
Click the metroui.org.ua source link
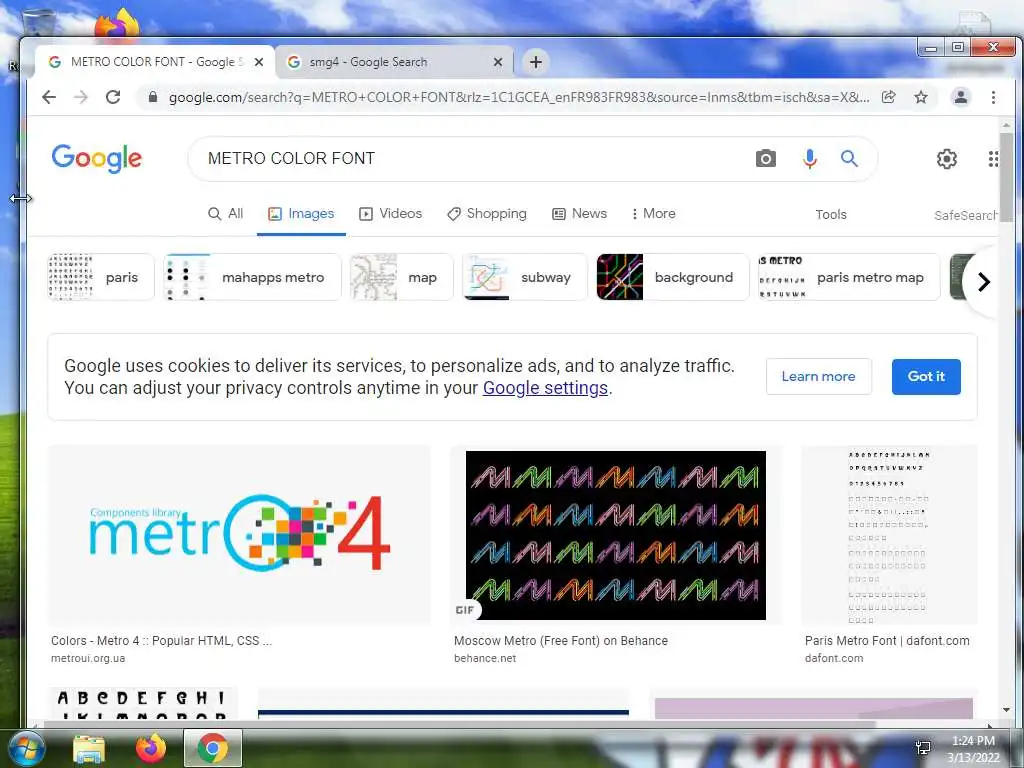(x=88, y=658)
